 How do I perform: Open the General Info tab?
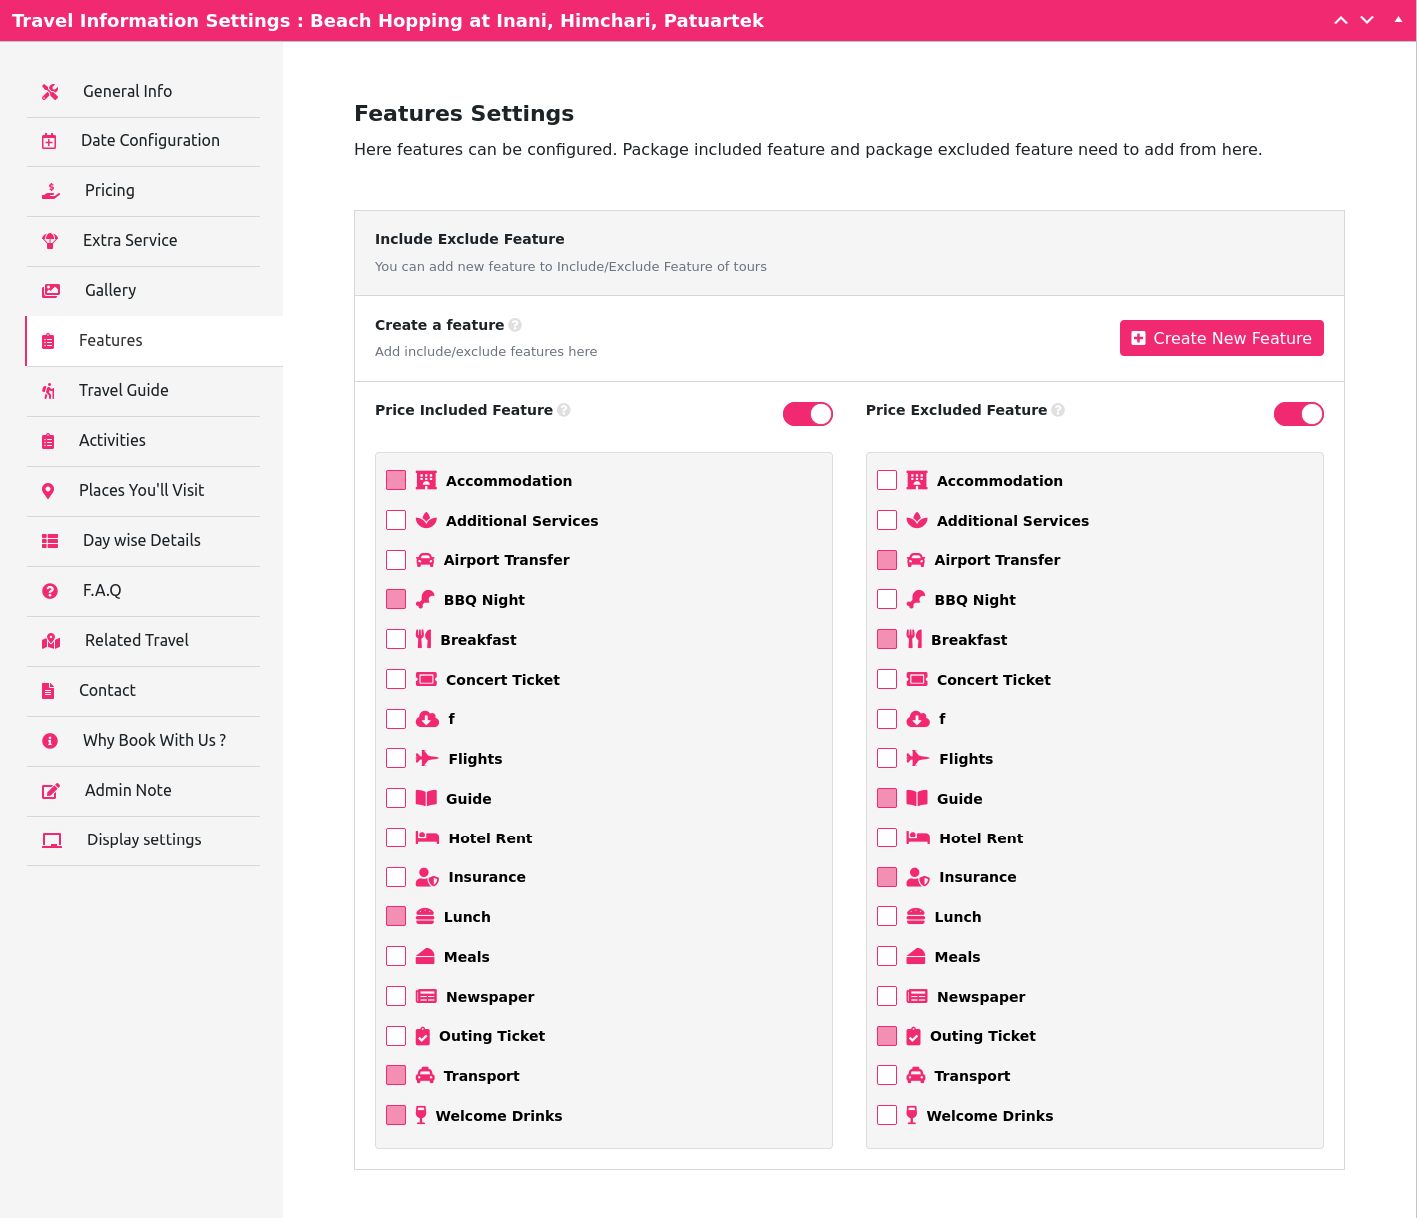pyautogui.click(x=143, y=92)
